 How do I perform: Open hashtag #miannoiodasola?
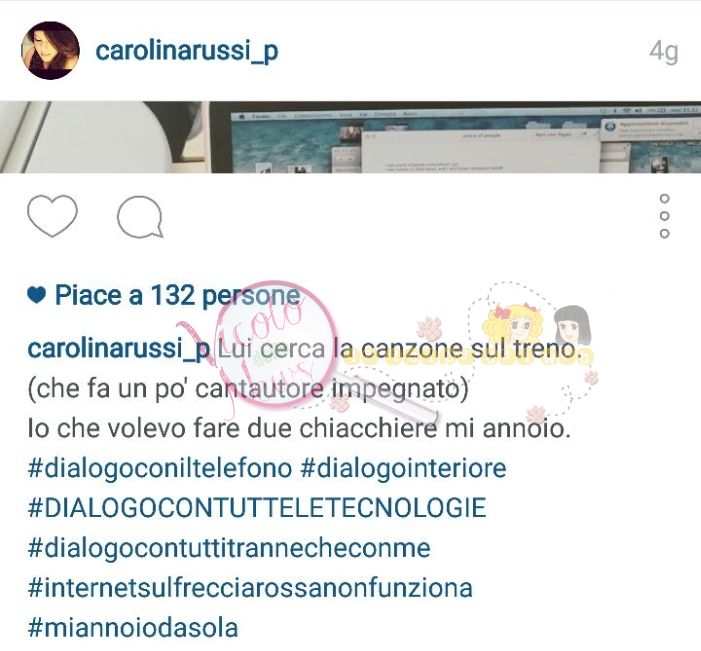point(133,628)
